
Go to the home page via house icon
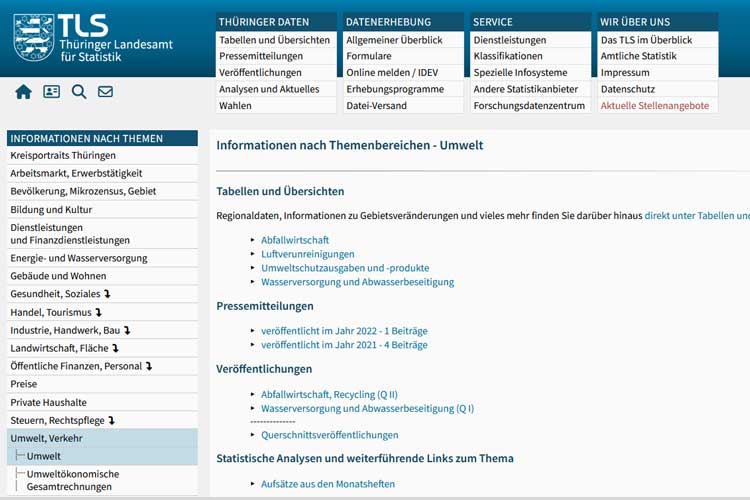(x=23, y=91)
